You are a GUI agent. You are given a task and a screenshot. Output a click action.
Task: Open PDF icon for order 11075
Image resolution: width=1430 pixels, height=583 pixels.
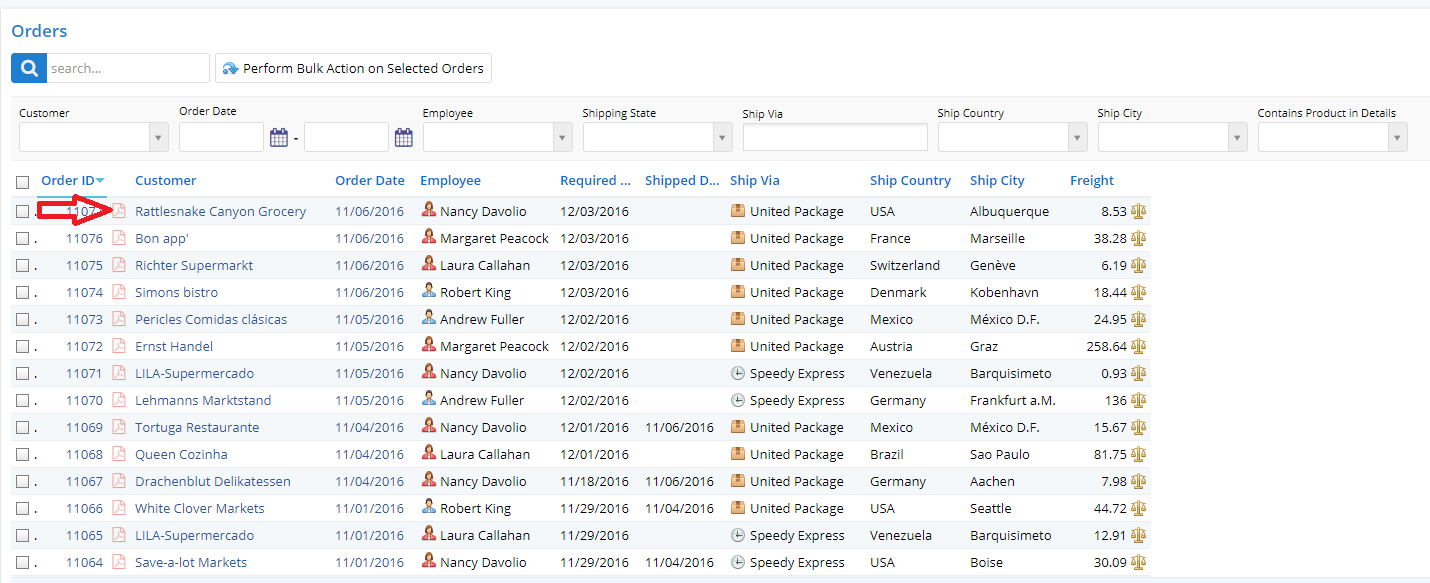click(119, 265)
